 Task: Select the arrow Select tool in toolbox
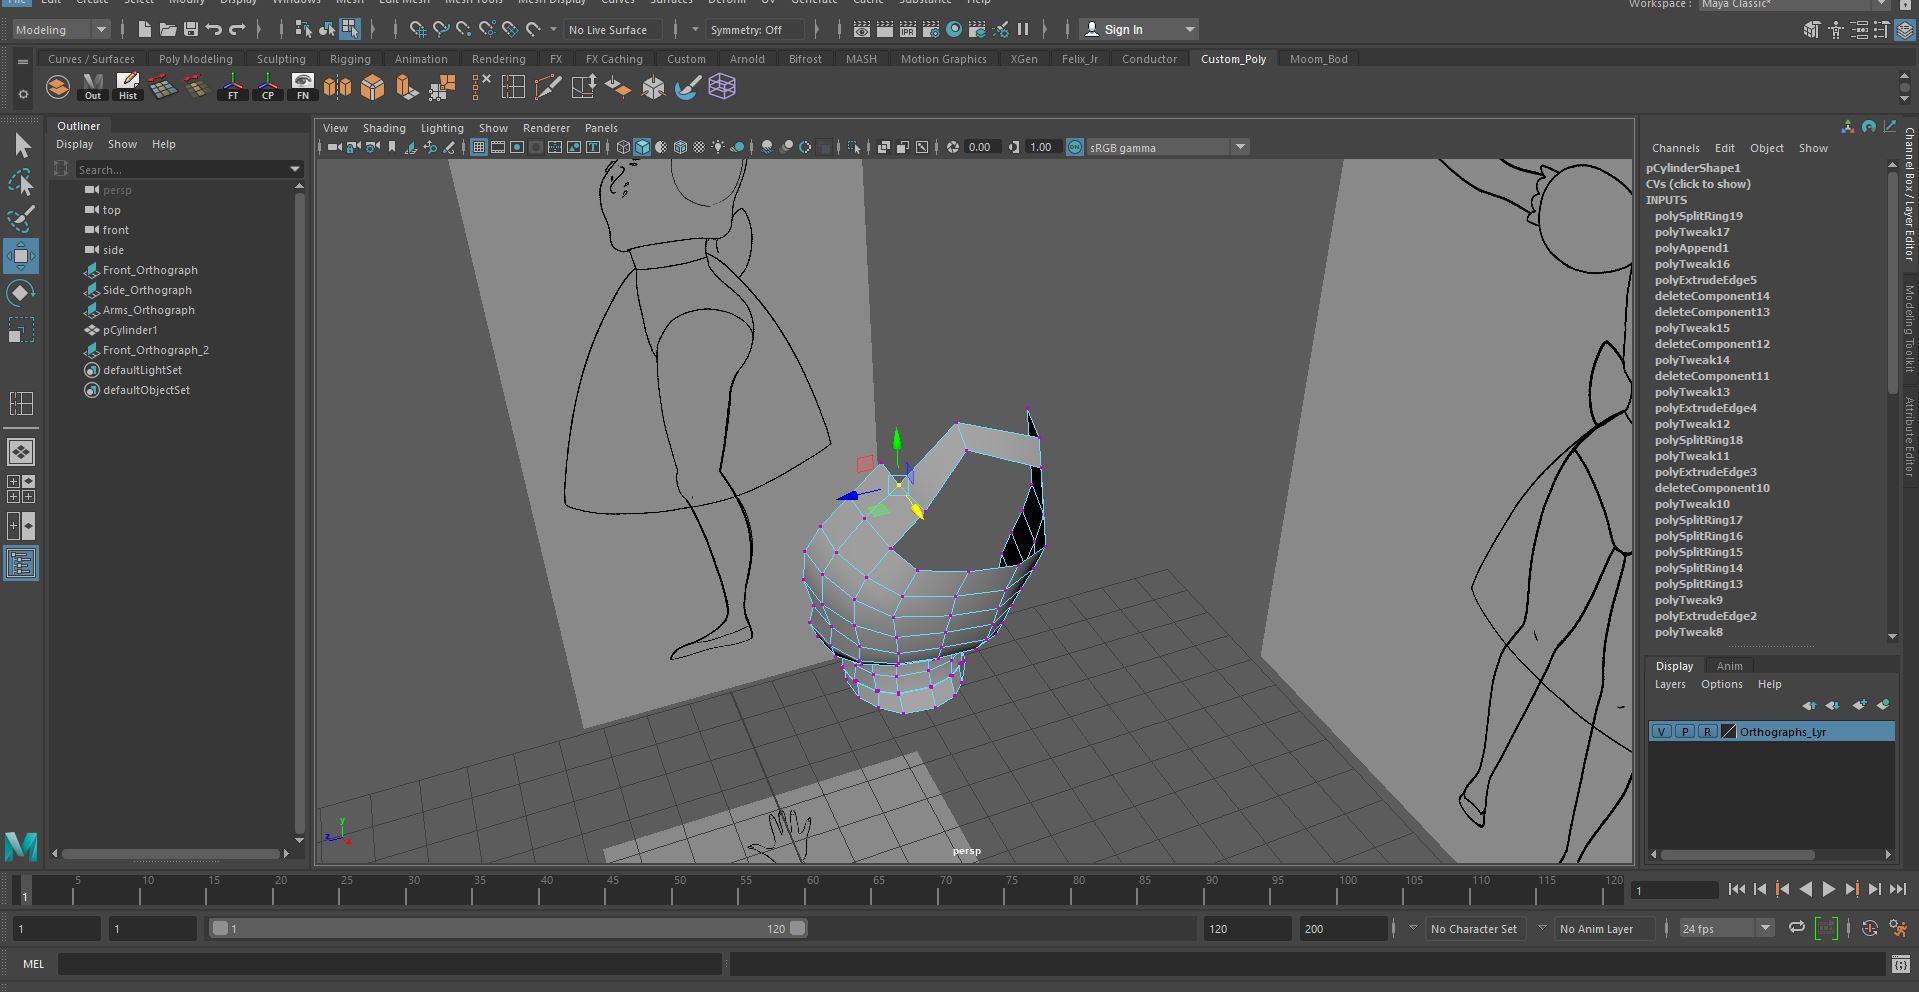point(21,146)
